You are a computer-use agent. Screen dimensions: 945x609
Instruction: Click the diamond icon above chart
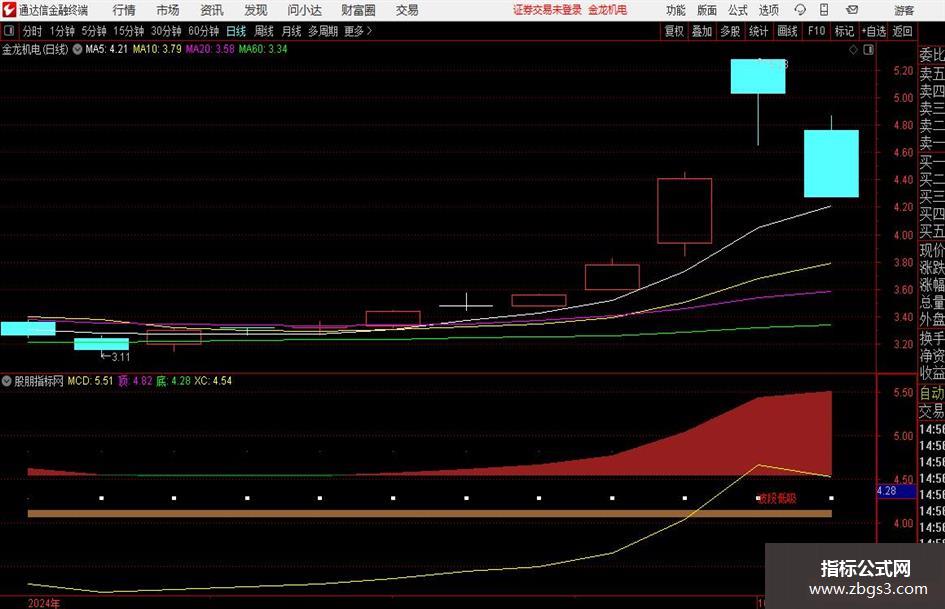click(853, 50)
